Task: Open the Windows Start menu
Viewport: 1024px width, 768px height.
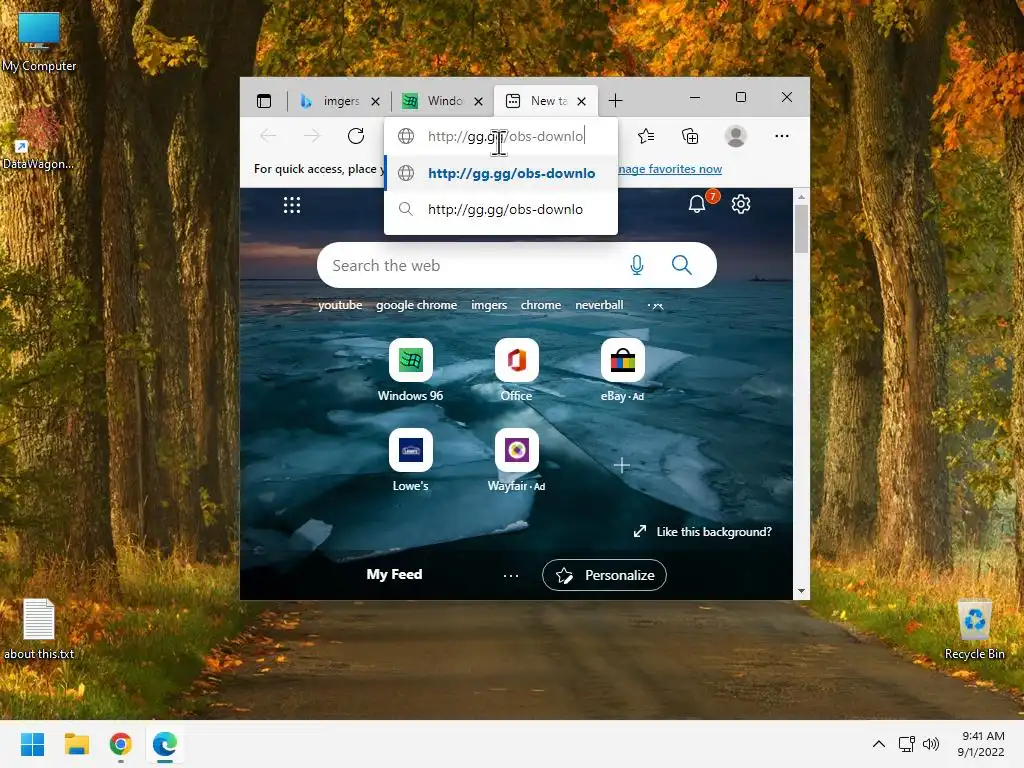Action: click(x=32, y=744)
